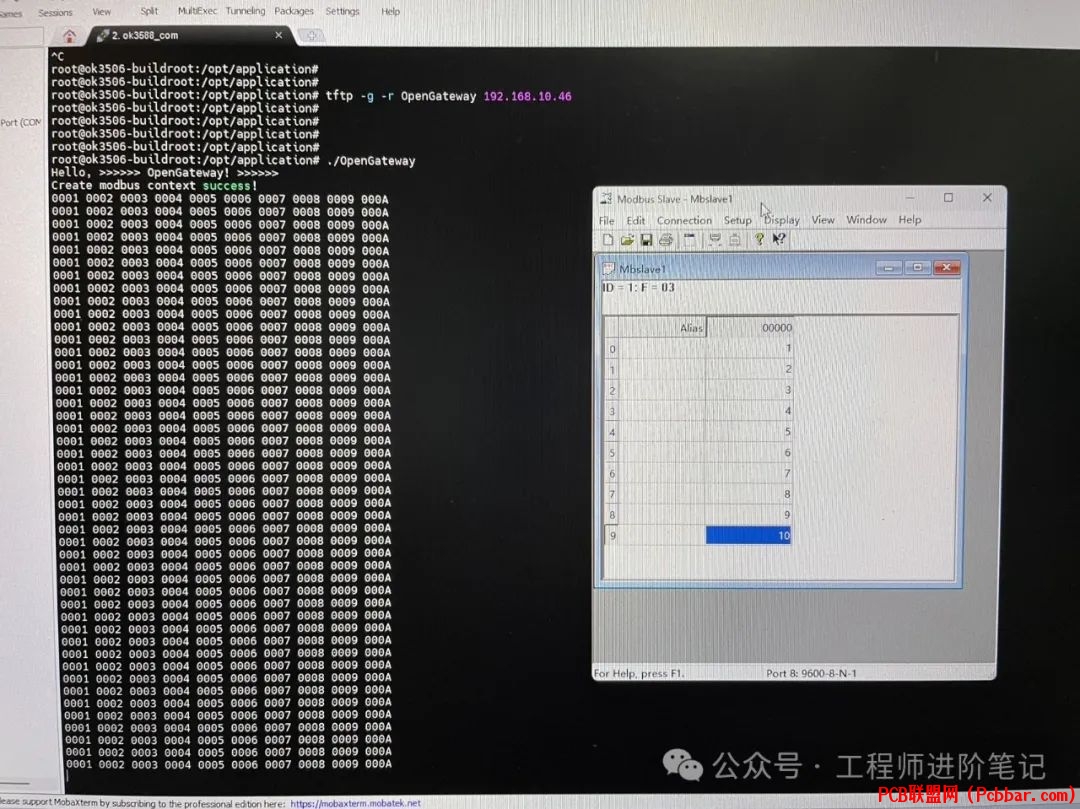Screen dimensions: 1080x809
Task: Select register row 8 cell with value 9
Action: tap(749, 514)
